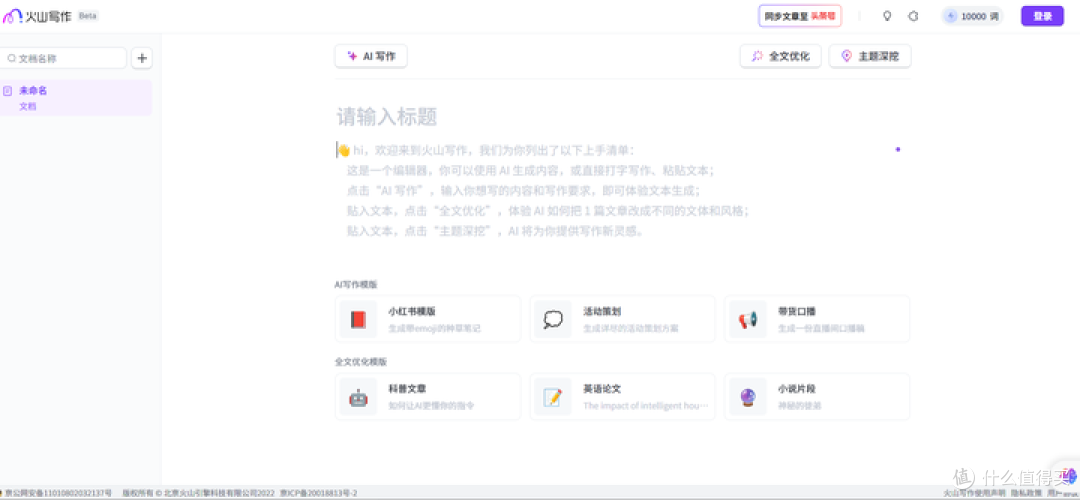
Task: Open the 京ICP备20018813号-2 footer link
Action: pos(318,493)
